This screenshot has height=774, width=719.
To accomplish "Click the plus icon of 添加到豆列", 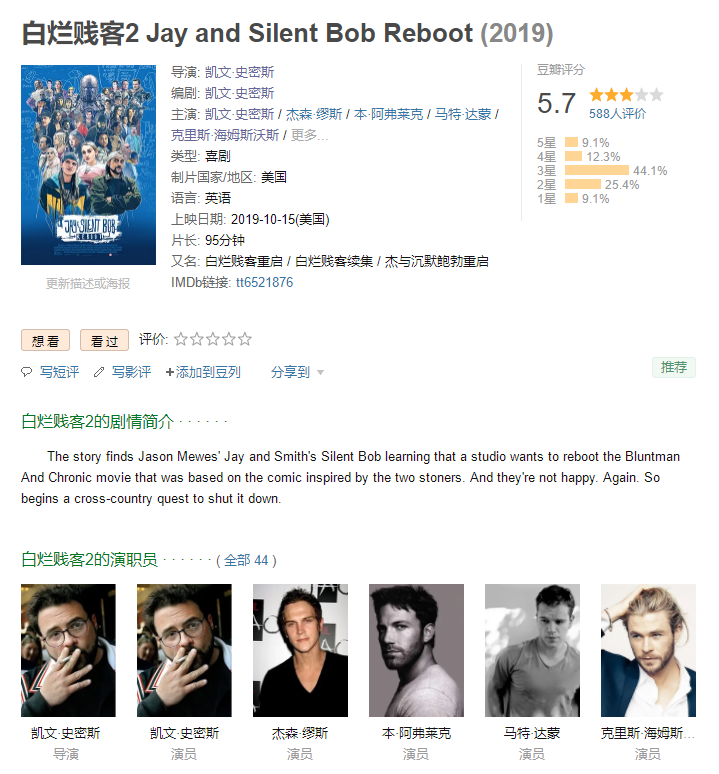I will tap(169, 372).
